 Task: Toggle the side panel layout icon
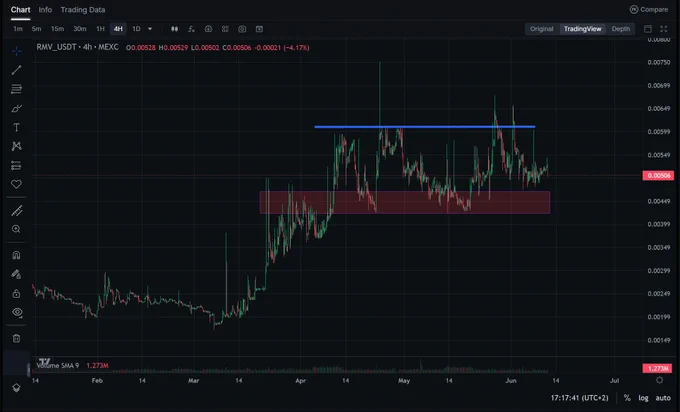point(647,29)
